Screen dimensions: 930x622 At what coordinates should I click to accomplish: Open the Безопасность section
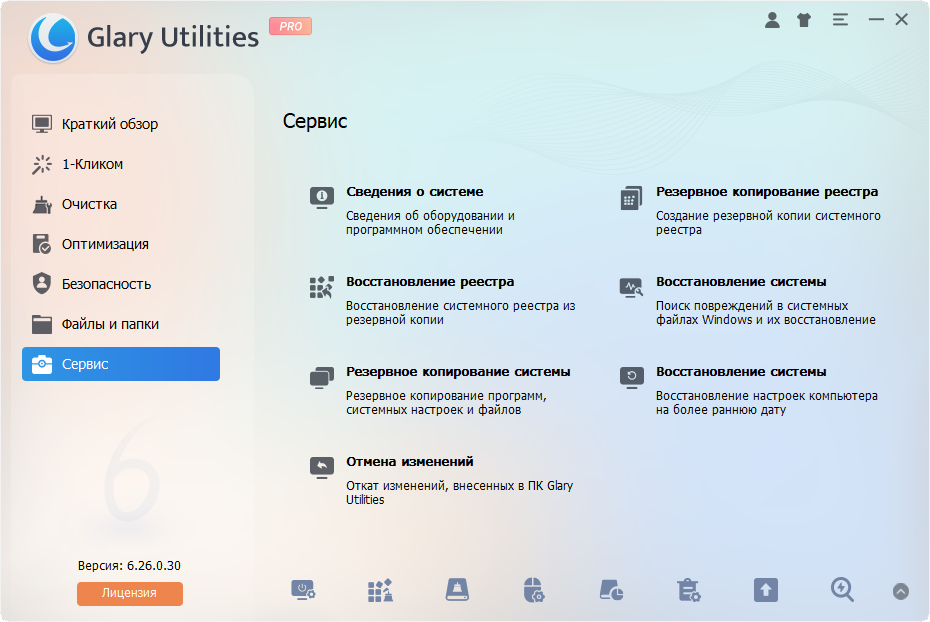[x=121, y=284]
